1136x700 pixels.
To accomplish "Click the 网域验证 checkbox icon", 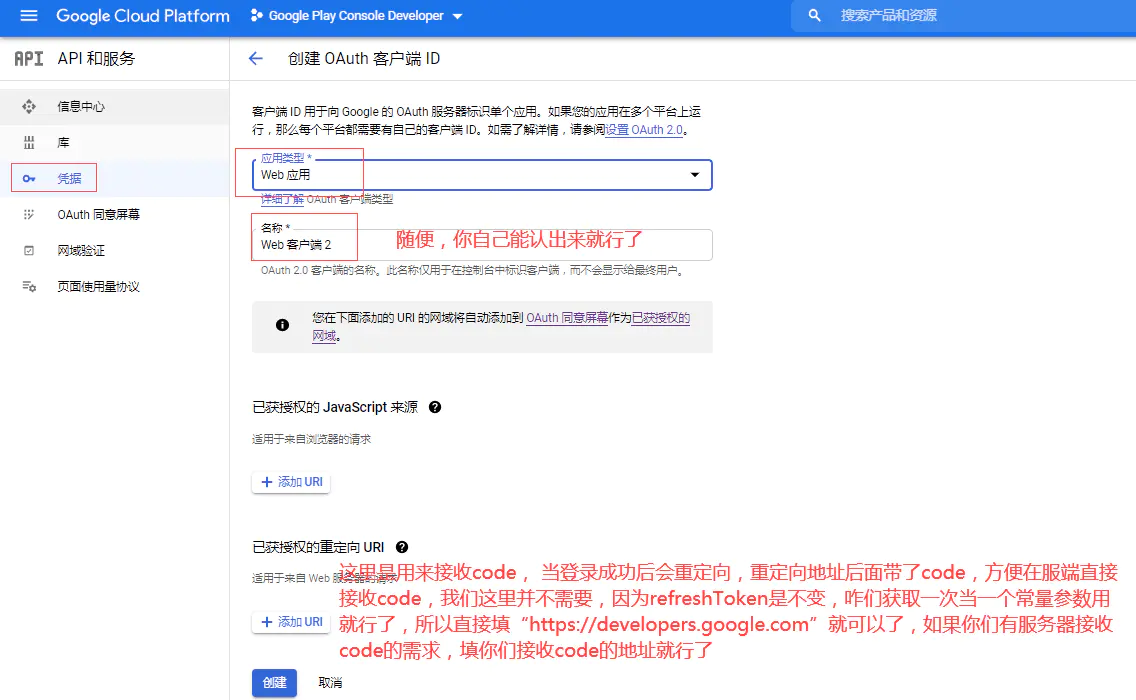I will 29,251.
